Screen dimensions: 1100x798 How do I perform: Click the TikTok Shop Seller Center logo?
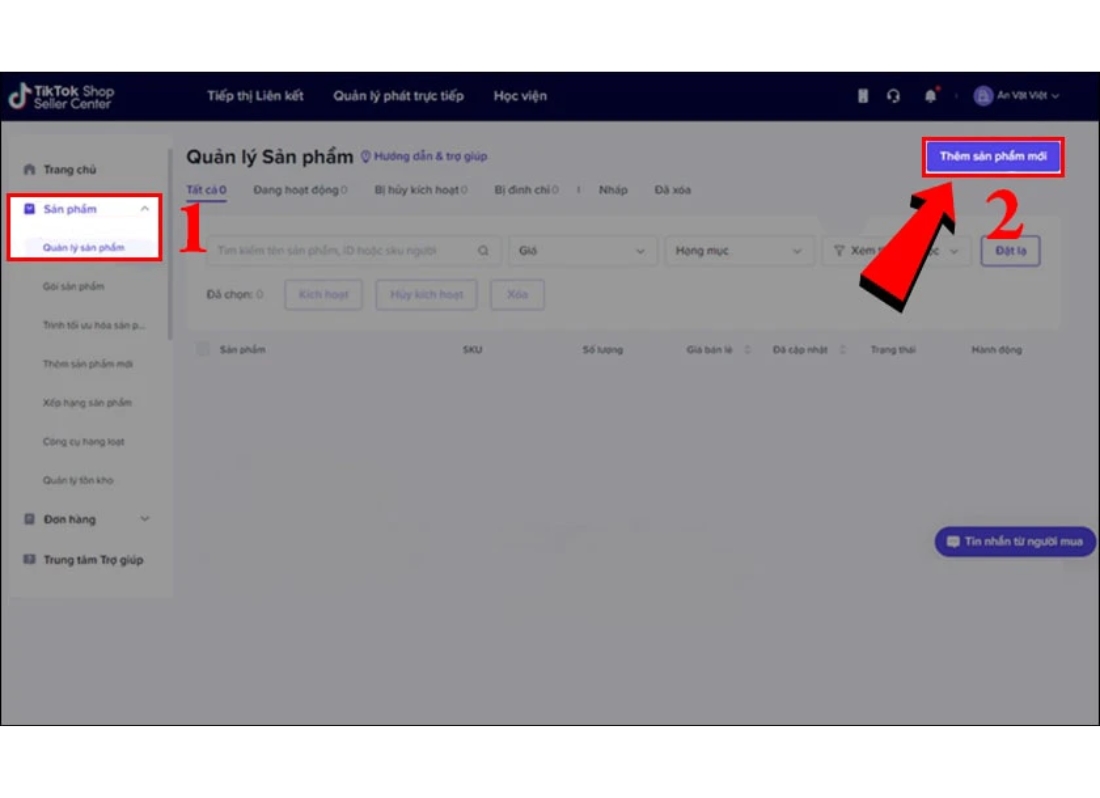point(61,96)
